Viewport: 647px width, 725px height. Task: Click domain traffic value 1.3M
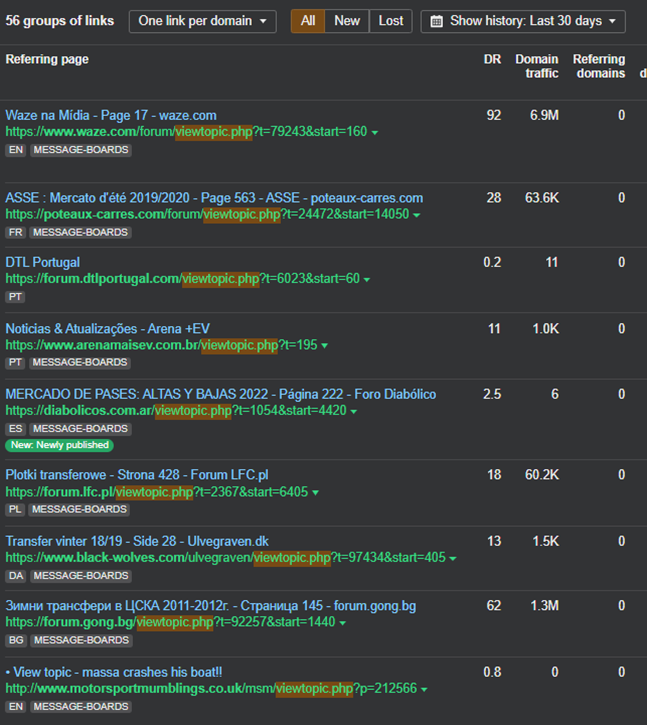[544, 606]
